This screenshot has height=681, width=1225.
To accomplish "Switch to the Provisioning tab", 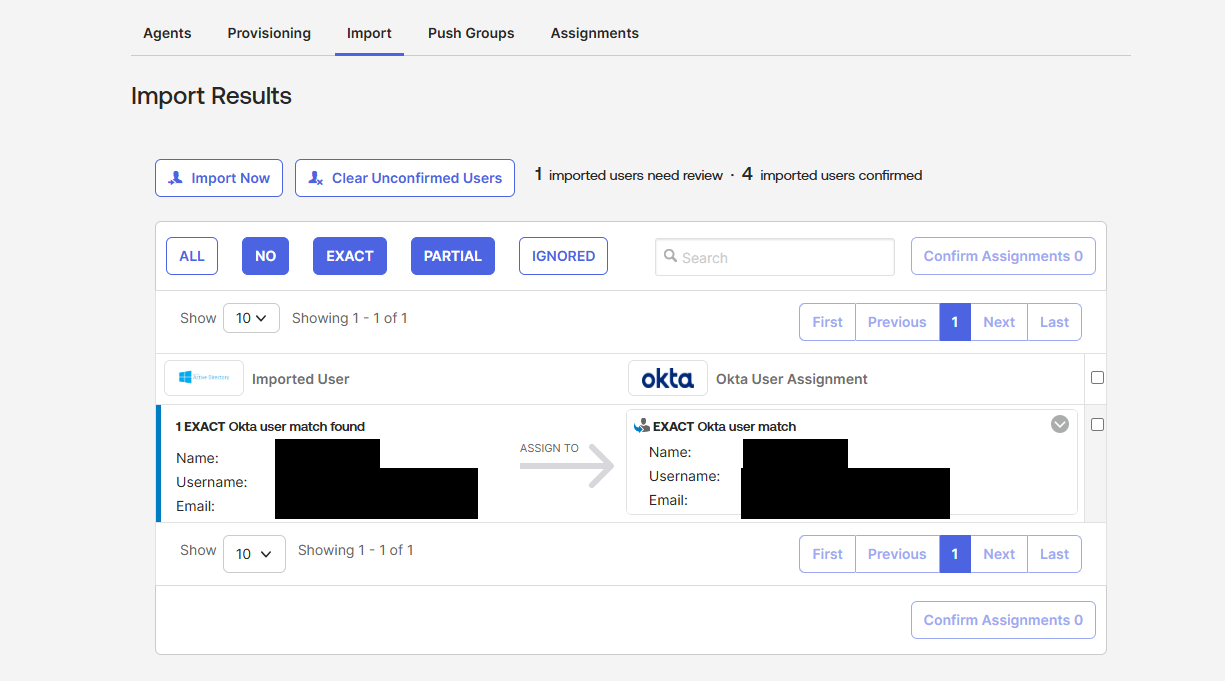I will (269, 33).
